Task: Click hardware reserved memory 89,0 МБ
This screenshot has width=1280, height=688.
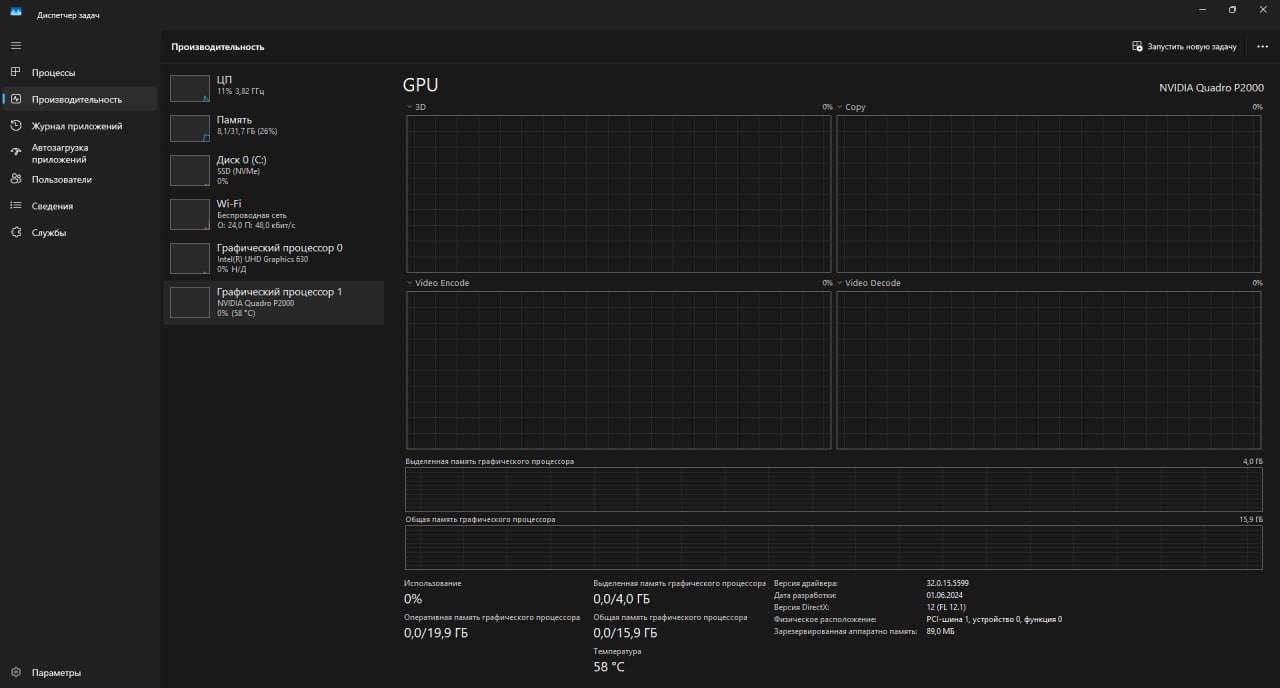Action: pyautogui.click(x=941, y=631)
